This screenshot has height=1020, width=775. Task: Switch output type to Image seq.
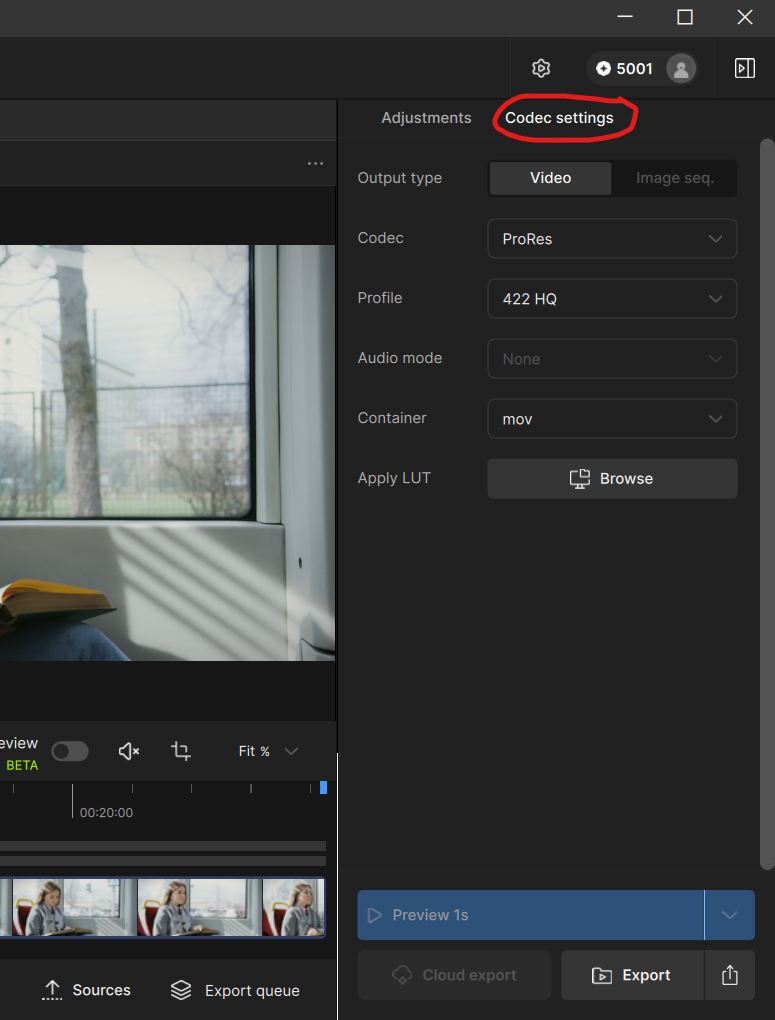(675, 178)
